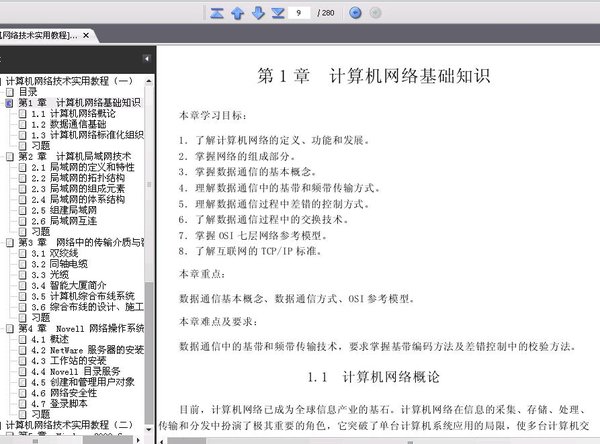Go to the previous page arrow
Screen dimensions: 600x444
[x=238, y=13]
